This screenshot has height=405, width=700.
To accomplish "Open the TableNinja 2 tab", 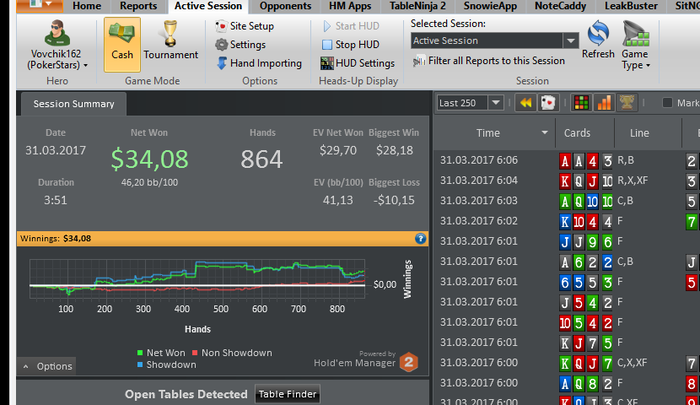I will [x=417, y=6].
